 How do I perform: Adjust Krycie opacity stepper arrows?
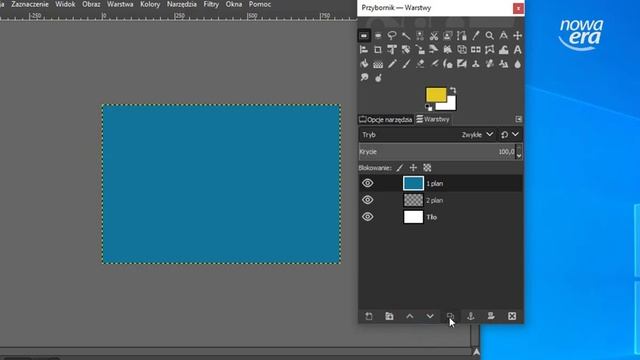[x=518, y=152]
